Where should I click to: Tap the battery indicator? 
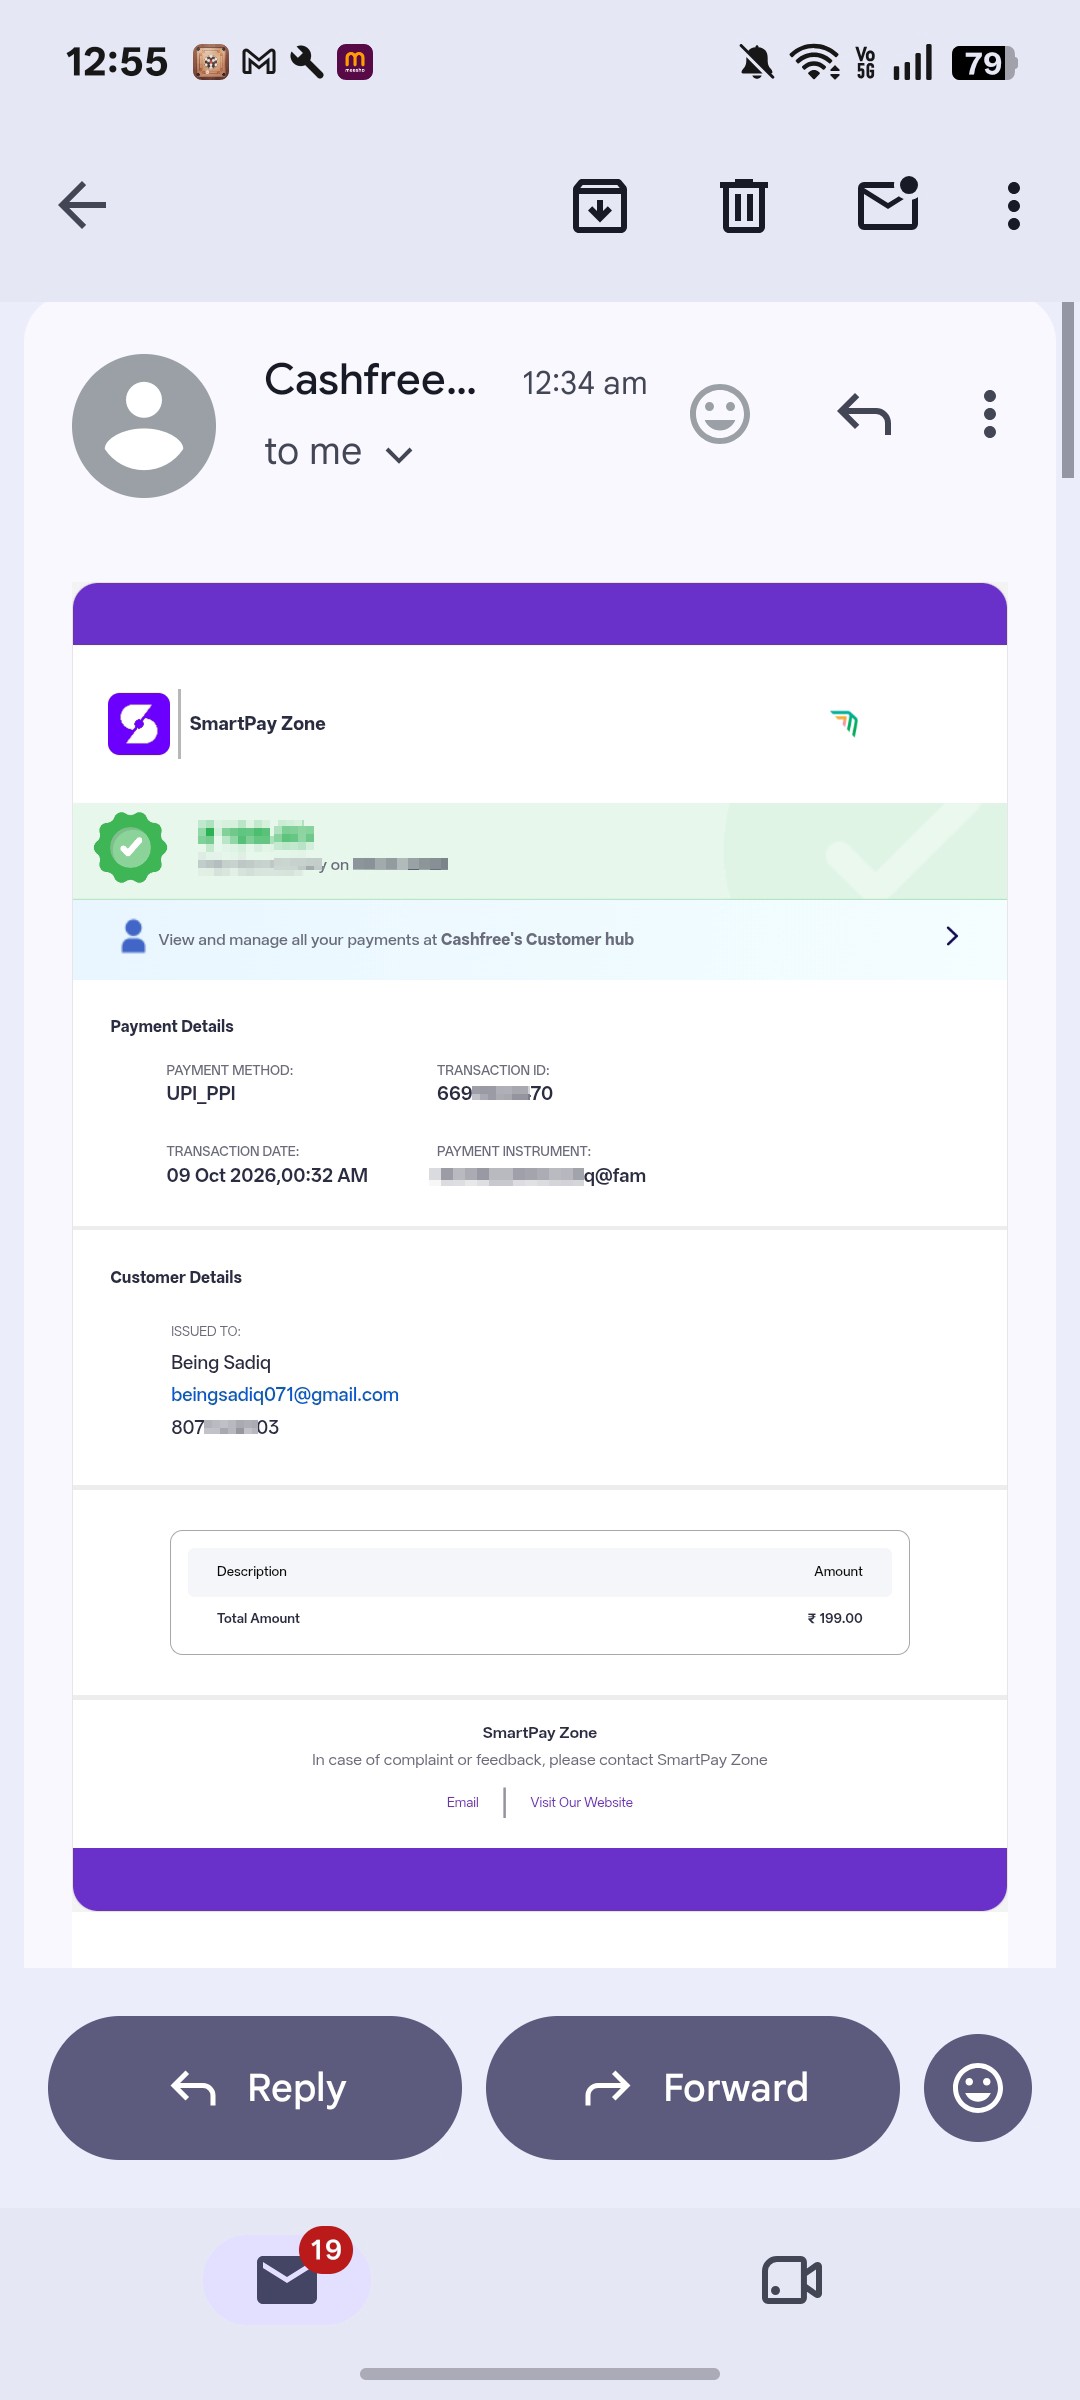point(985,63)
